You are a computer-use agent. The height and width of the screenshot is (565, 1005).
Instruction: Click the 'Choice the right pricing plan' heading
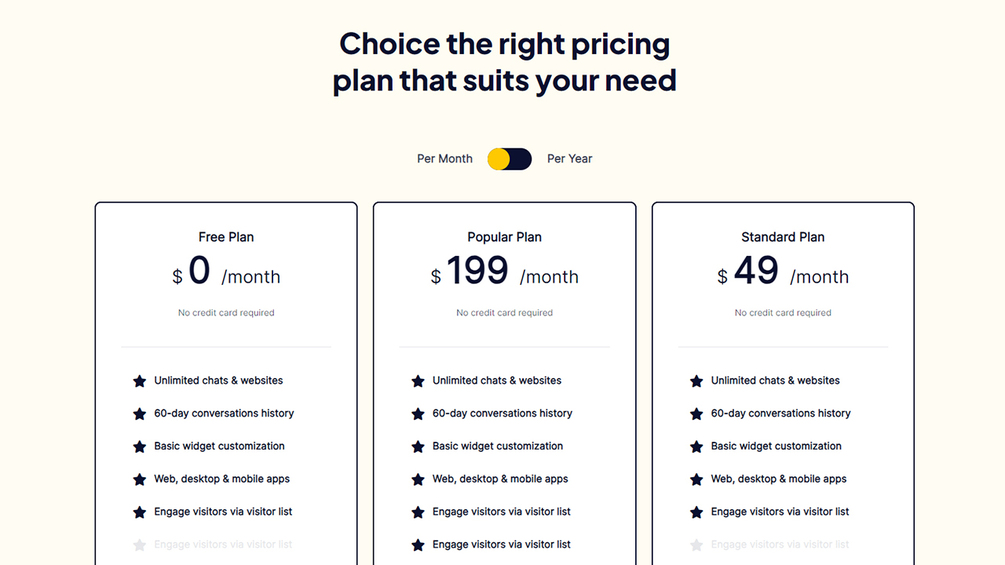504,62
